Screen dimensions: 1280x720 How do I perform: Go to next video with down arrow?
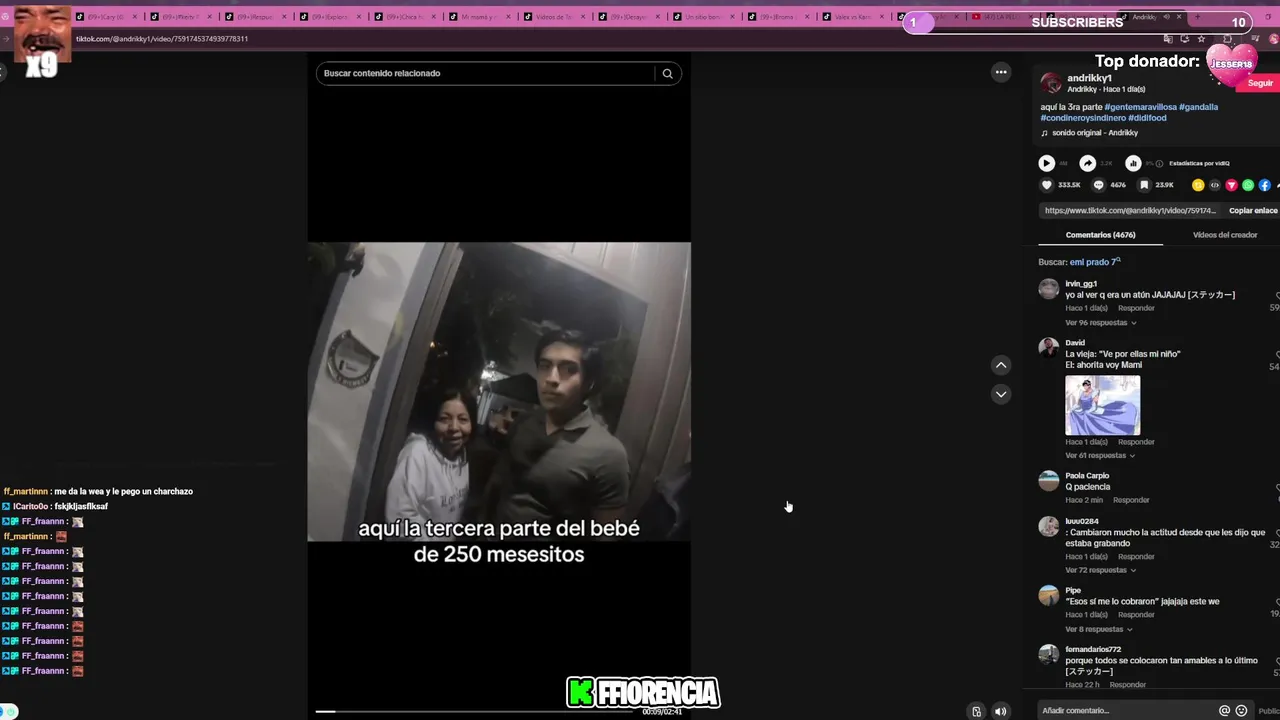pos(1000,394)
